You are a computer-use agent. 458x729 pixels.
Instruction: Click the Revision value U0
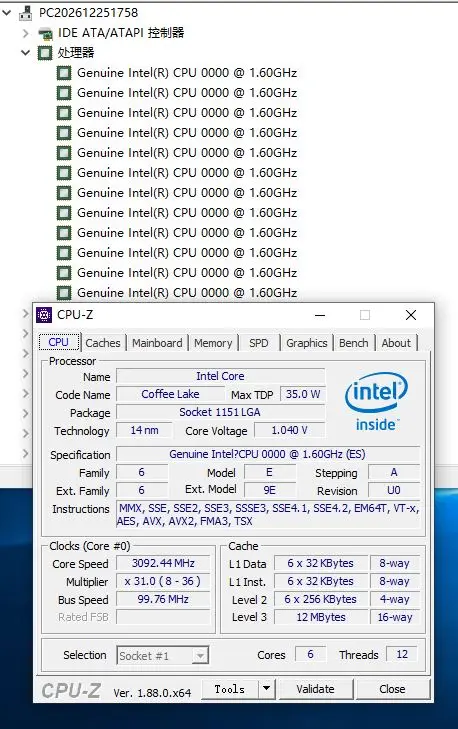point(394,490)
